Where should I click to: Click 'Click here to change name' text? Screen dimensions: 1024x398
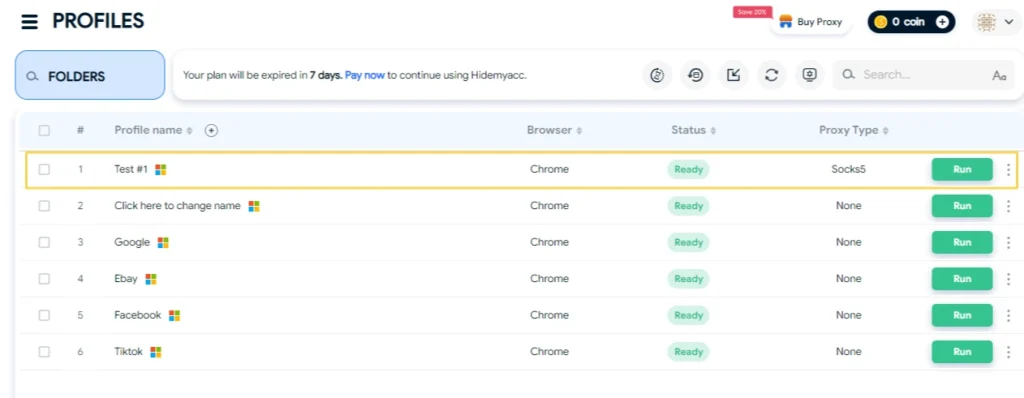(x=178, y=206)
